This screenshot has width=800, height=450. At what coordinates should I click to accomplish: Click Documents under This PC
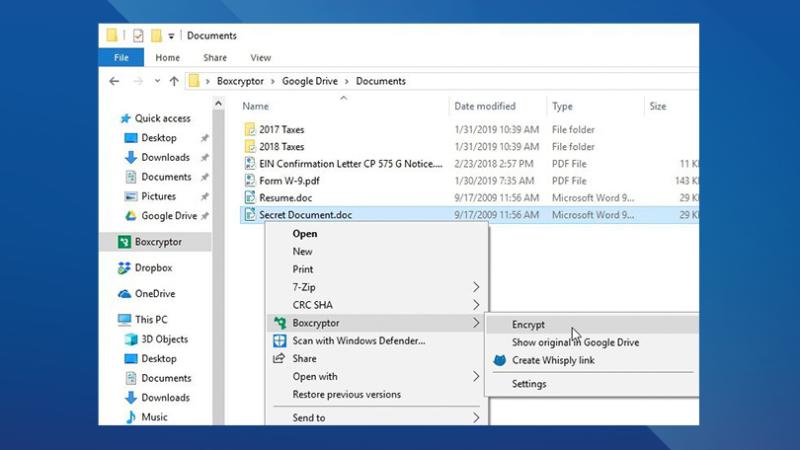pos(166,378)
